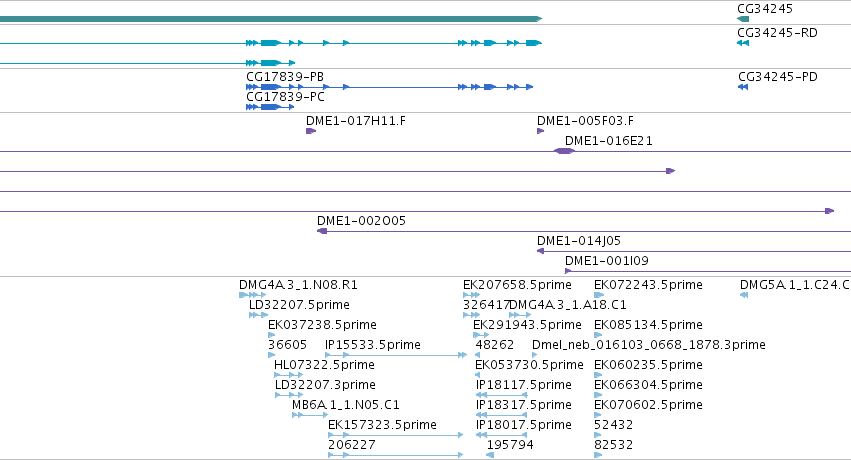
Task: Select the EK037238.5prime label
Action: tap(322, 325)
